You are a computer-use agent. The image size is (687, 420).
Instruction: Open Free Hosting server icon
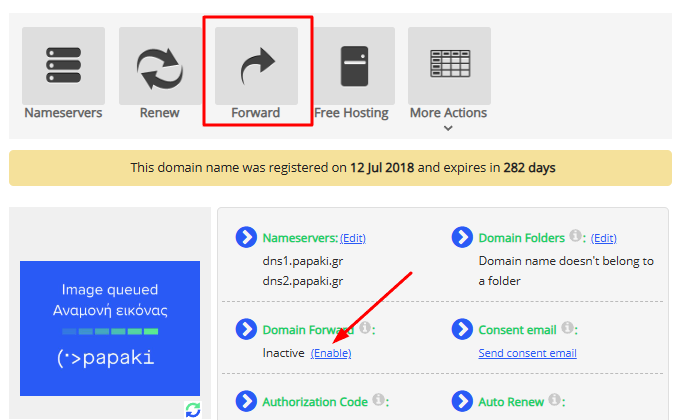(x=354, y=66)
